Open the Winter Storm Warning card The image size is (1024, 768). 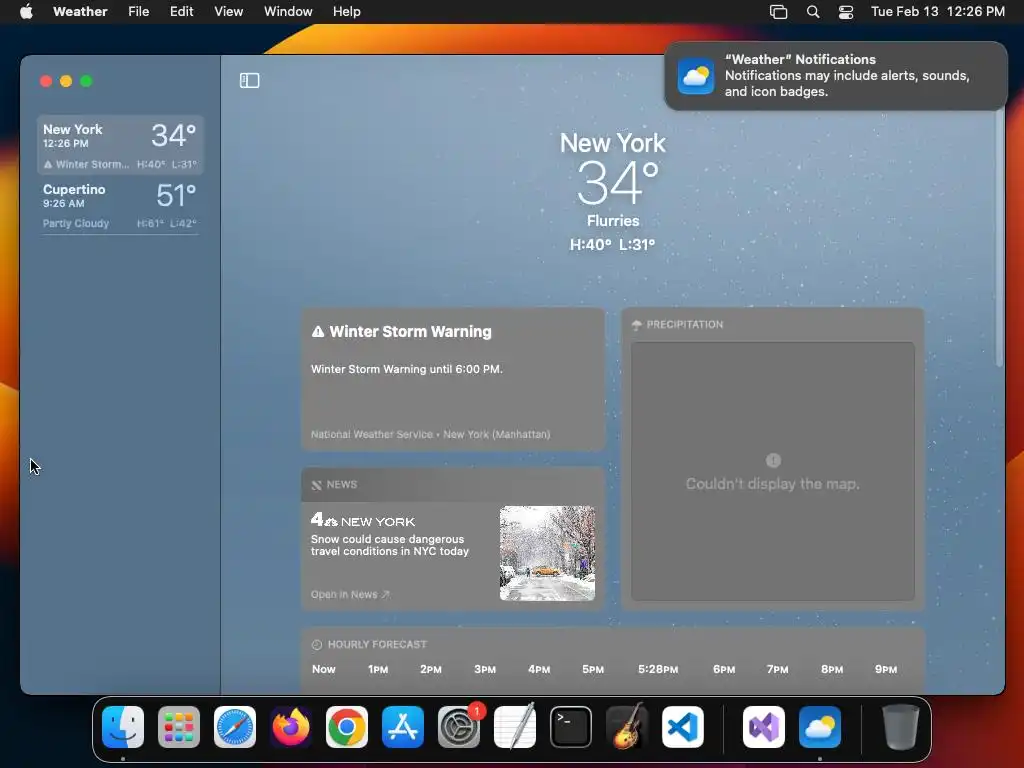pos(453,379)
